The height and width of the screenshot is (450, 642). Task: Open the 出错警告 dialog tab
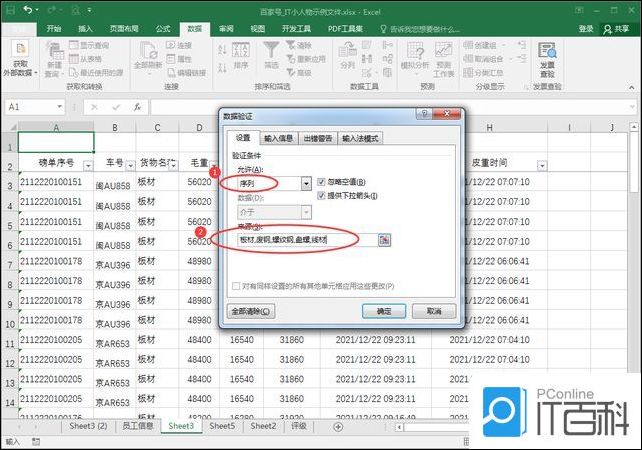pyautogui.click(x=318, y=138)
